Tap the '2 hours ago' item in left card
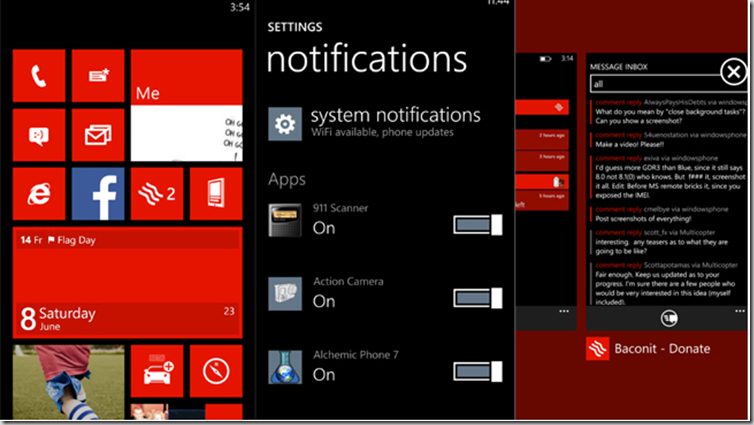The image size is (754, 425). click(542, 139)
